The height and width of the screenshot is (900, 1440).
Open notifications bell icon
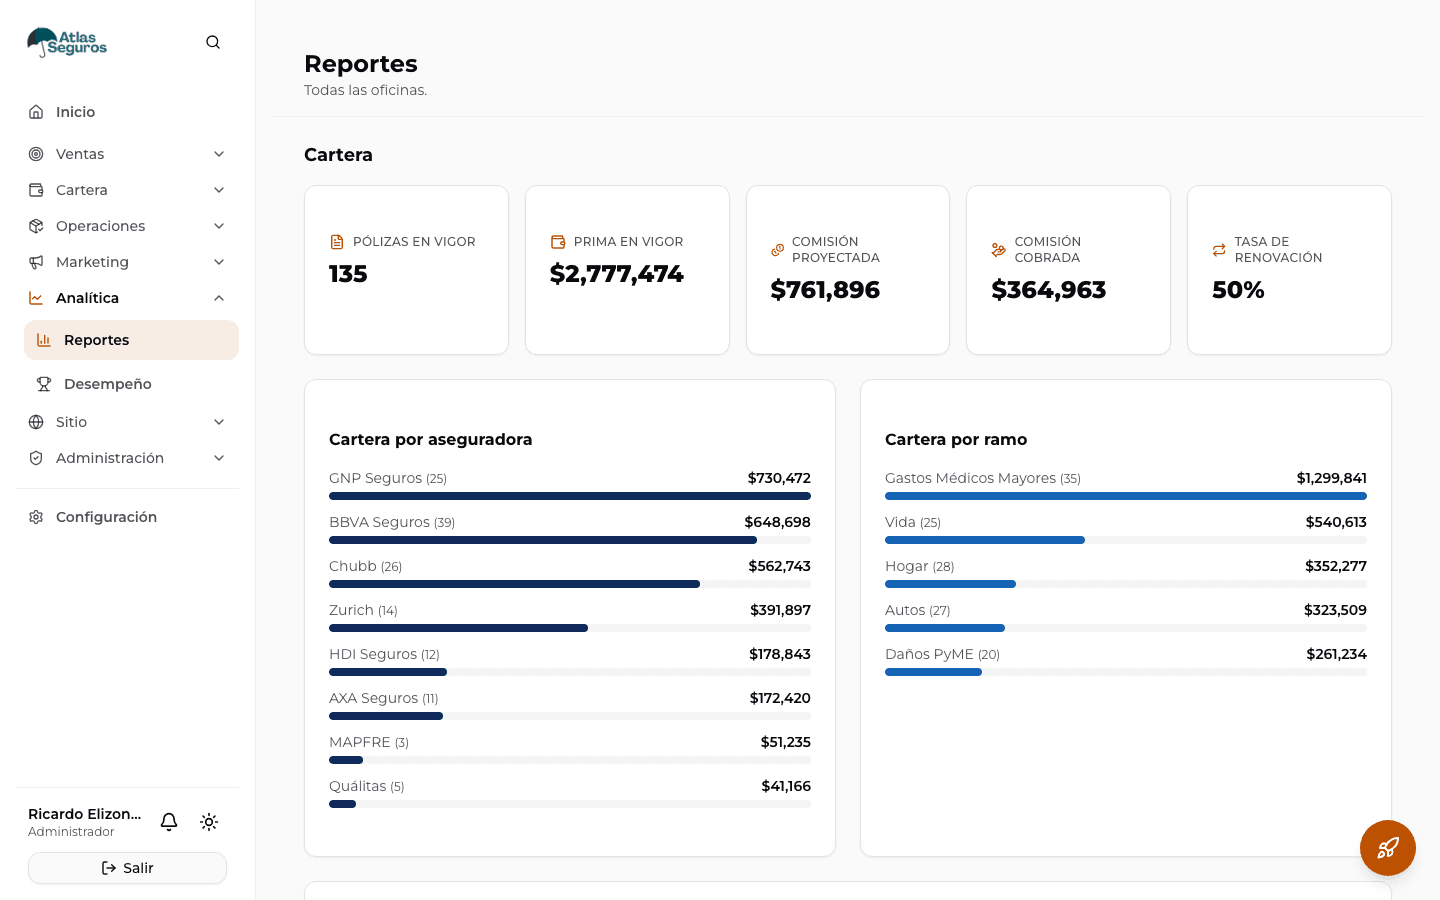[x=169, y=822]
